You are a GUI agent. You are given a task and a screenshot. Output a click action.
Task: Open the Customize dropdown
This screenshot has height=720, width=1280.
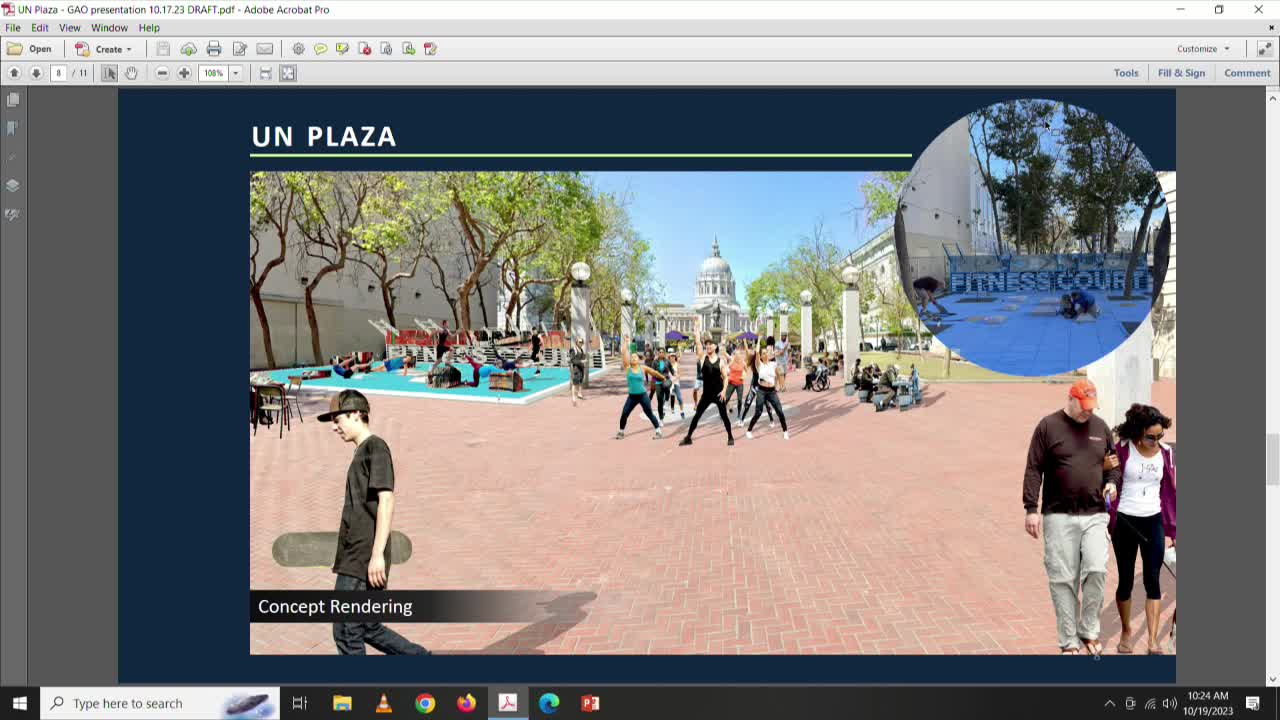click(1203, 48)
